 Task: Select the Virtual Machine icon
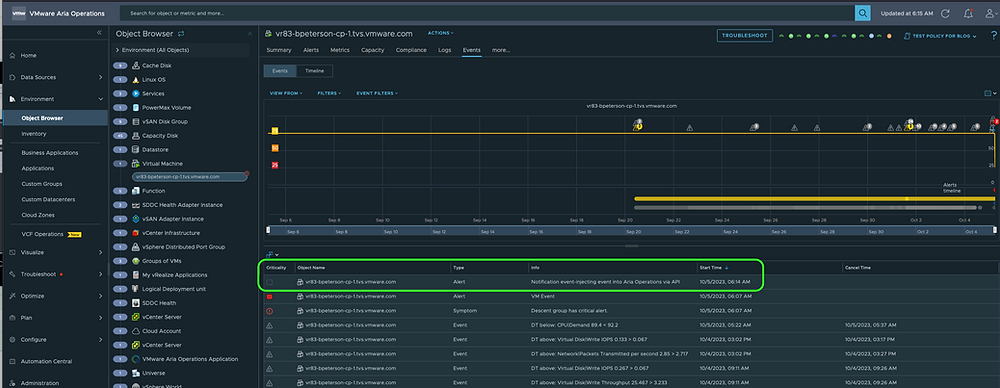pos(136,164)
